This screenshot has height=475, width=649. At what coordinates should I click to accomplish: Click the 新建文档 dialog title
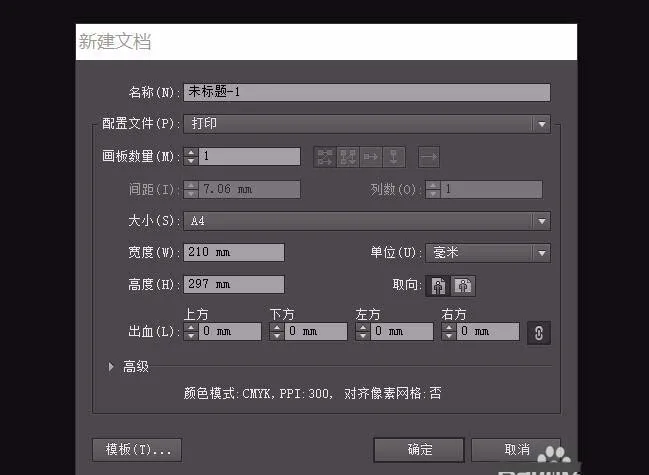pyautogui.click(x=115, y=42)
